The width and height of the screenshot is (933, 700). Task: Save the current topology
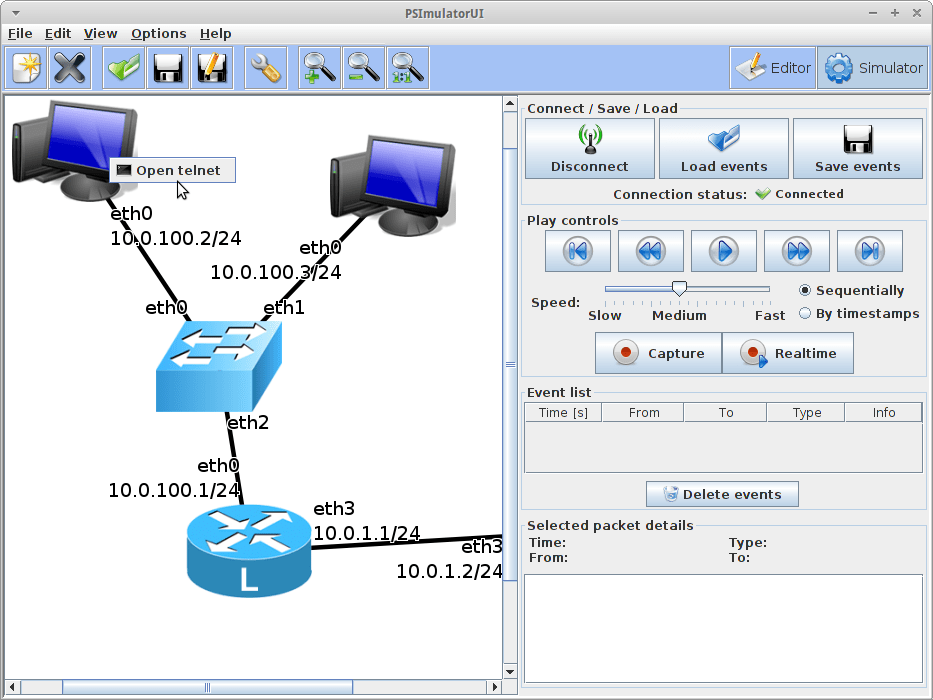[x=167, y=67]
